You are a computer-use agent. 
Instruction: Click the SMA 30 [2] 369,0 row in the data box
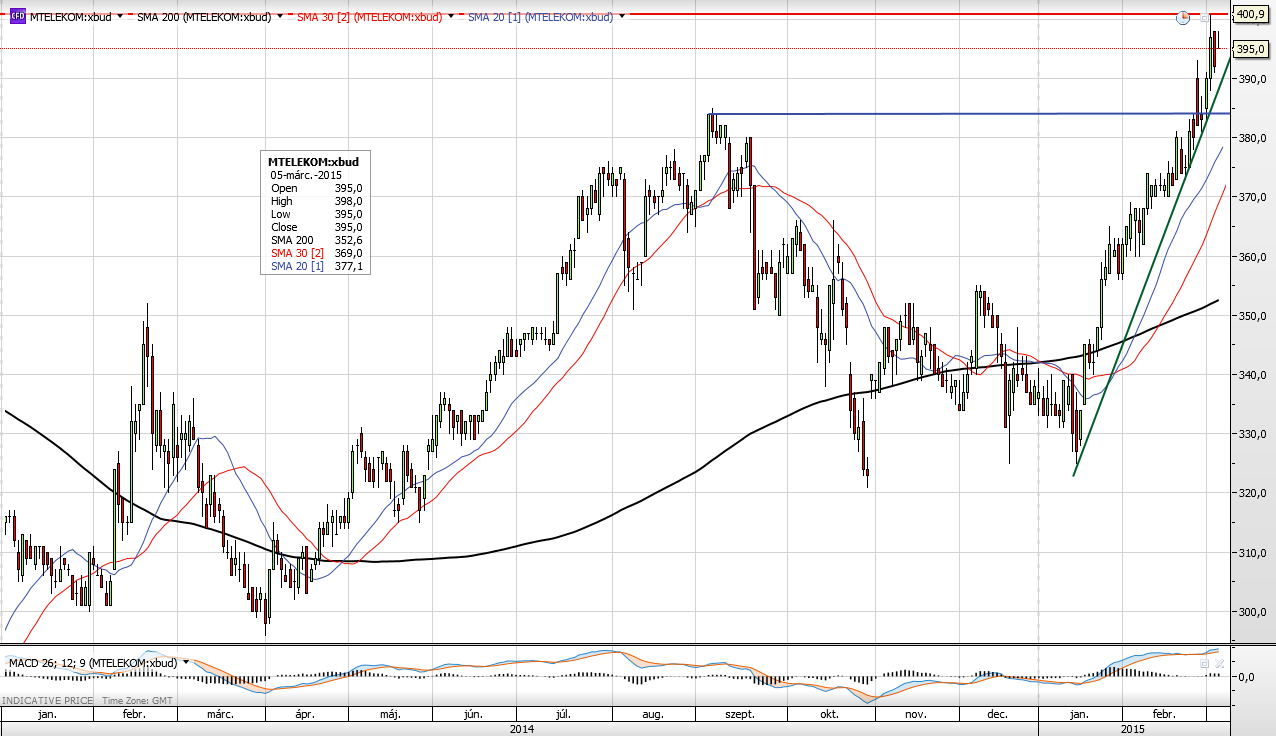pos(316,253)
